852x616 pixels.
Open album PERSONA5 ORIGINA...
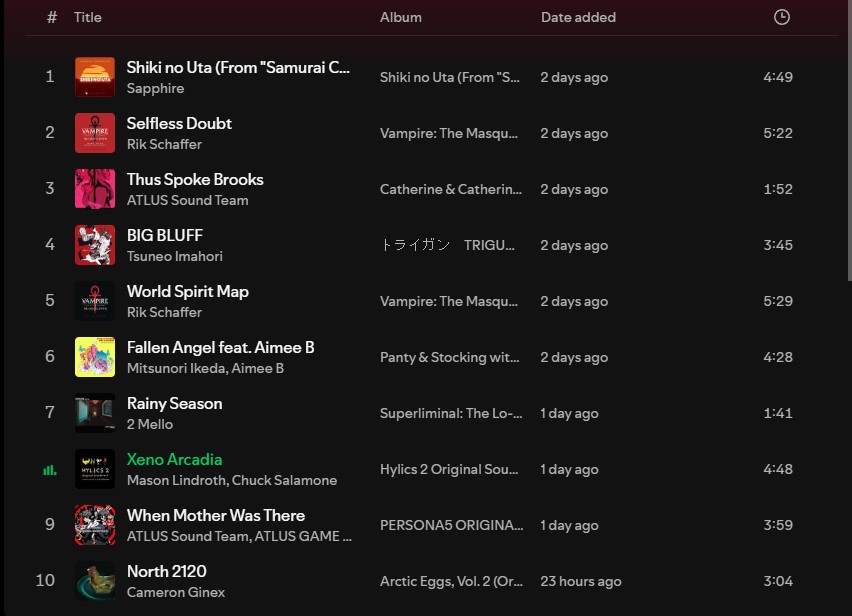(x=452, y=525)
